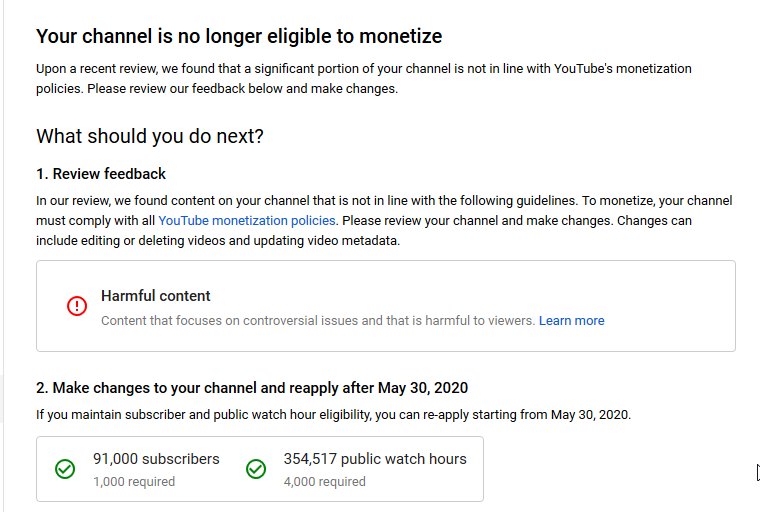Image resolution: width=760 pixels, height=512 pixels.
Task: Click the green checkmark beside 91,000 subscribers
Action: point(65,469)
